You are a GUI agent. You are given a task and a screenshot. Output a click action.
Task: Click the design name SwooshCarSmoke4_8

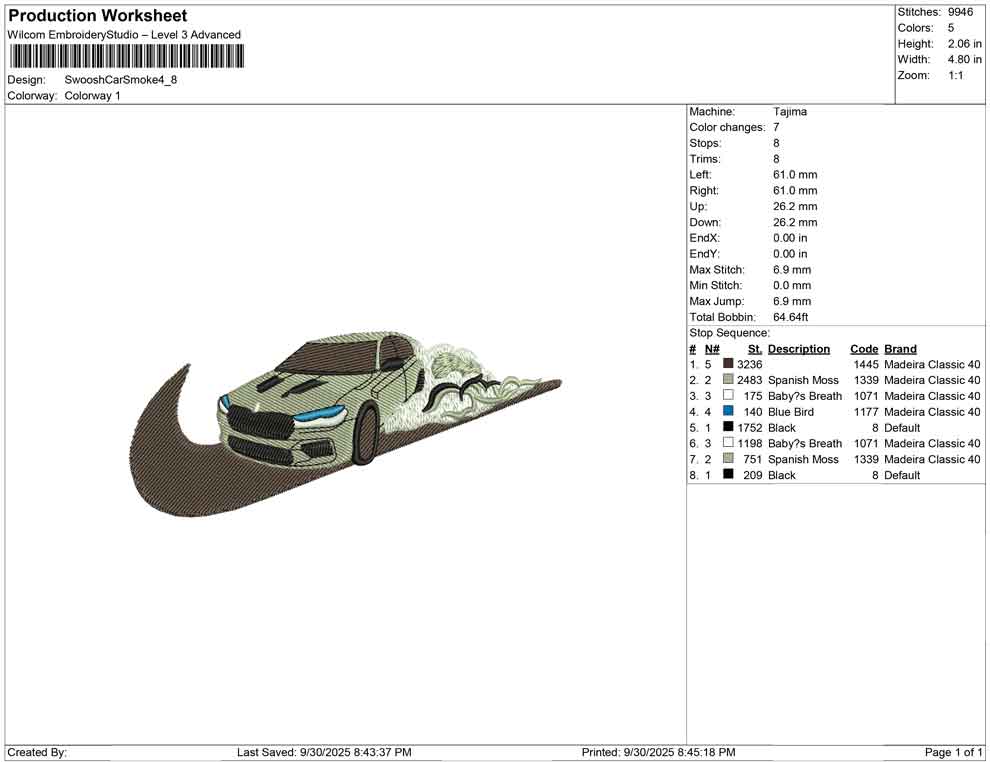[121, 80]
